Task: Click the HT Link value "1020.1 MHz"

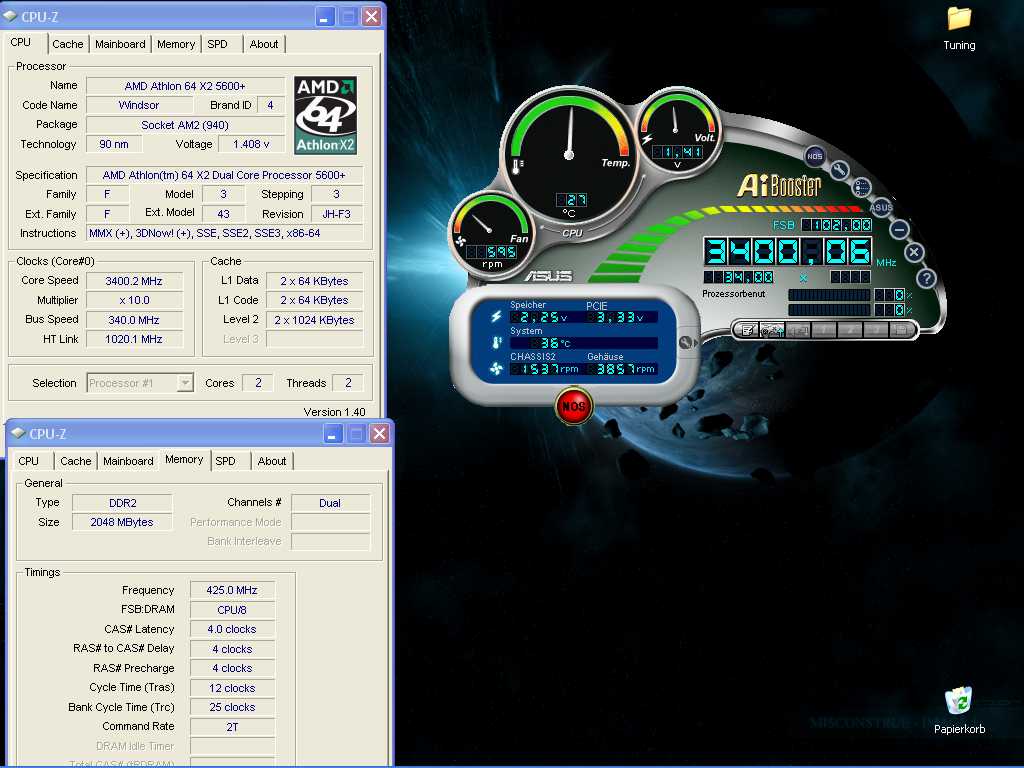Action: tap(134, 339)
